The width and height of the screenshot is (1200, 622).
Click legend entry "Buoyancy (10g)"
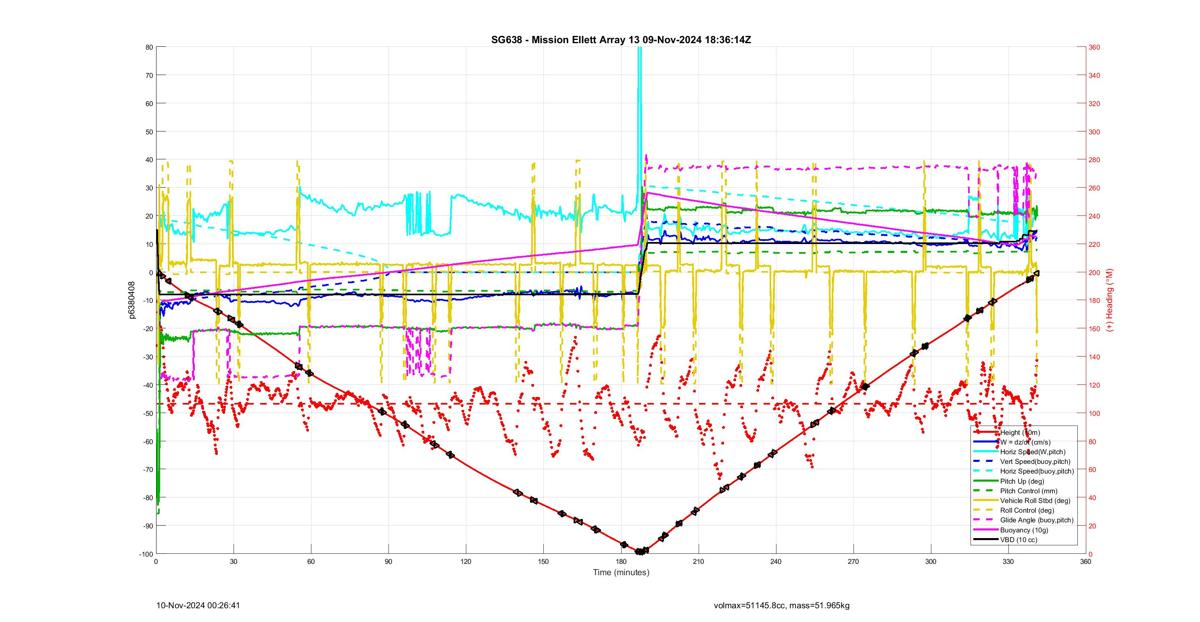(x=1024, y=530)
